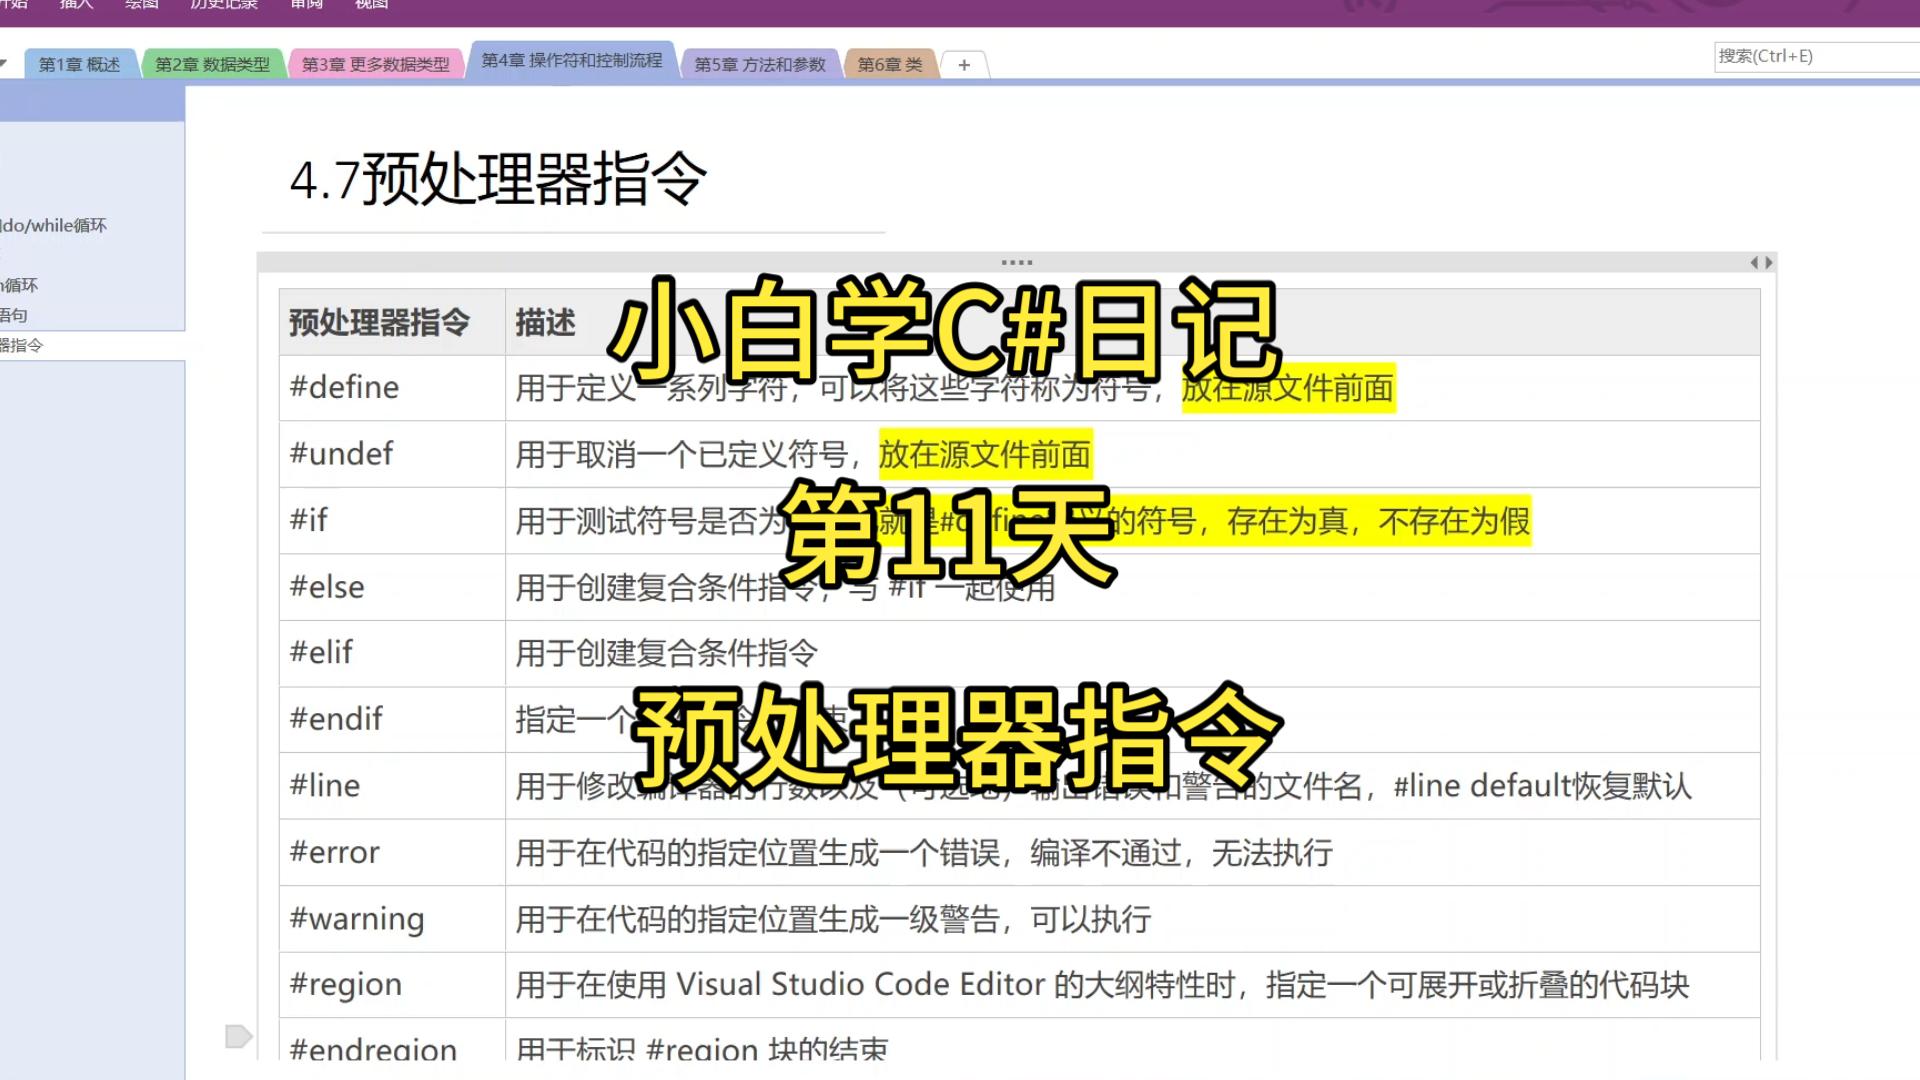Click the table container resize arrows icon

(1761, 262)
